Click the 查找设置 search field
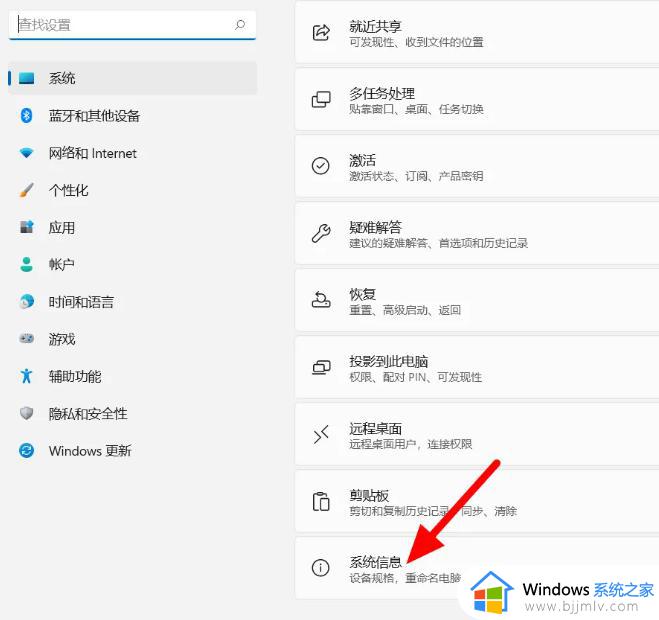 tap(132, 25)
